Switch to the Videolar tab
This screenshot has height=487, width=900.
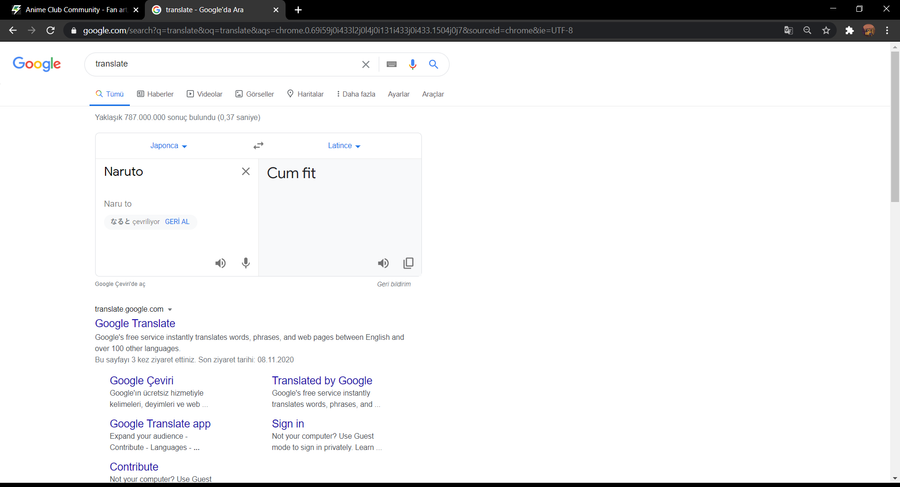(x=204, y=94)
